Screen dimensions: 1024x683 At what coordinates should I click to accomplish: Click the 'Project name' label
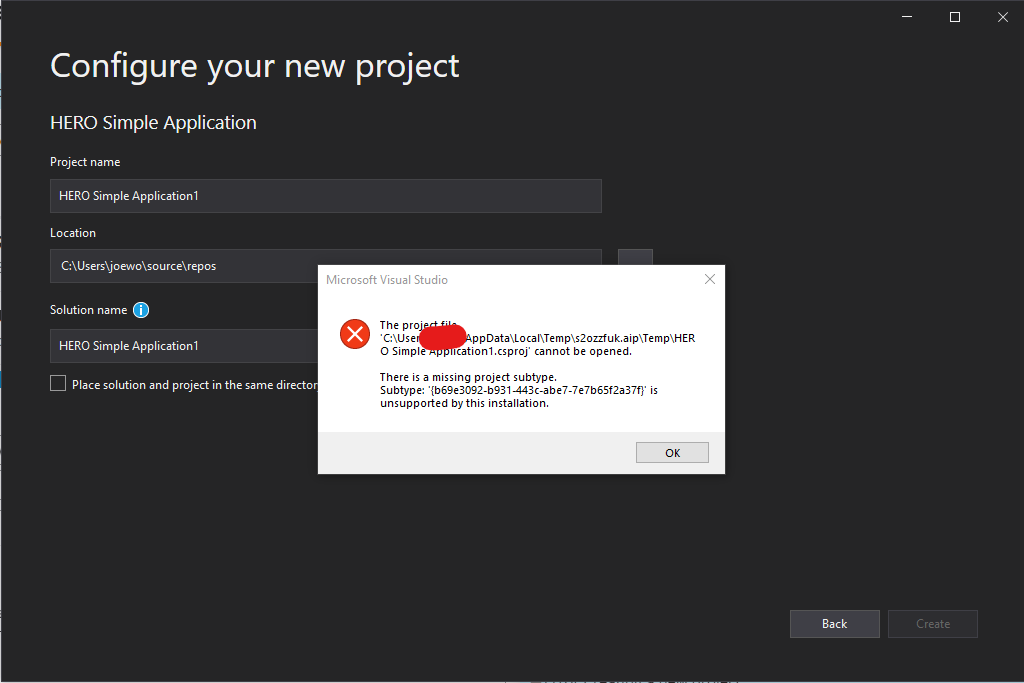tap(85, 162)
